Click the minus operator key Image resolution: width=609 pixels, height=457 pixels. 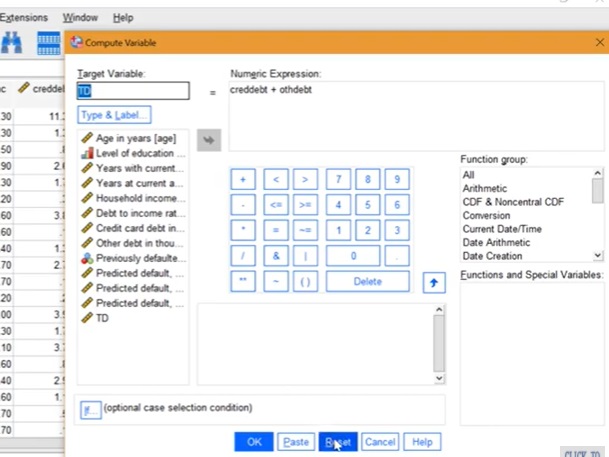click(243, 205)
